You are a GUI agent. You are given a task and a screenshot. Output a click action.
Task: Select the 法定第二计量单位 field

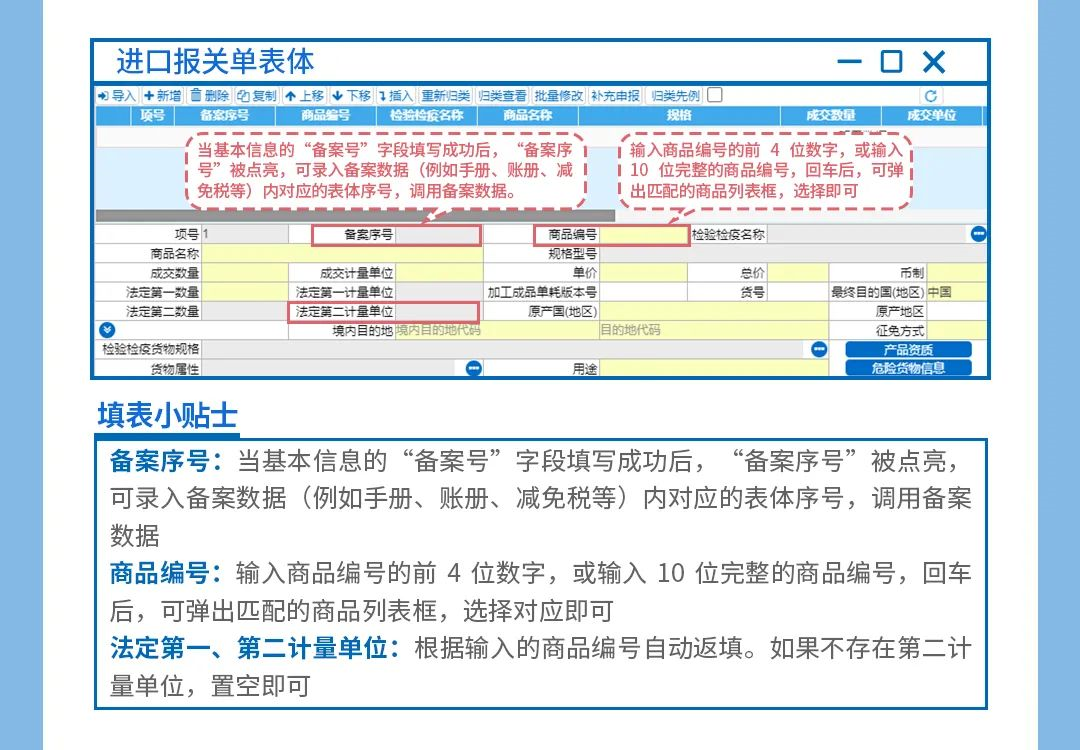437,312
